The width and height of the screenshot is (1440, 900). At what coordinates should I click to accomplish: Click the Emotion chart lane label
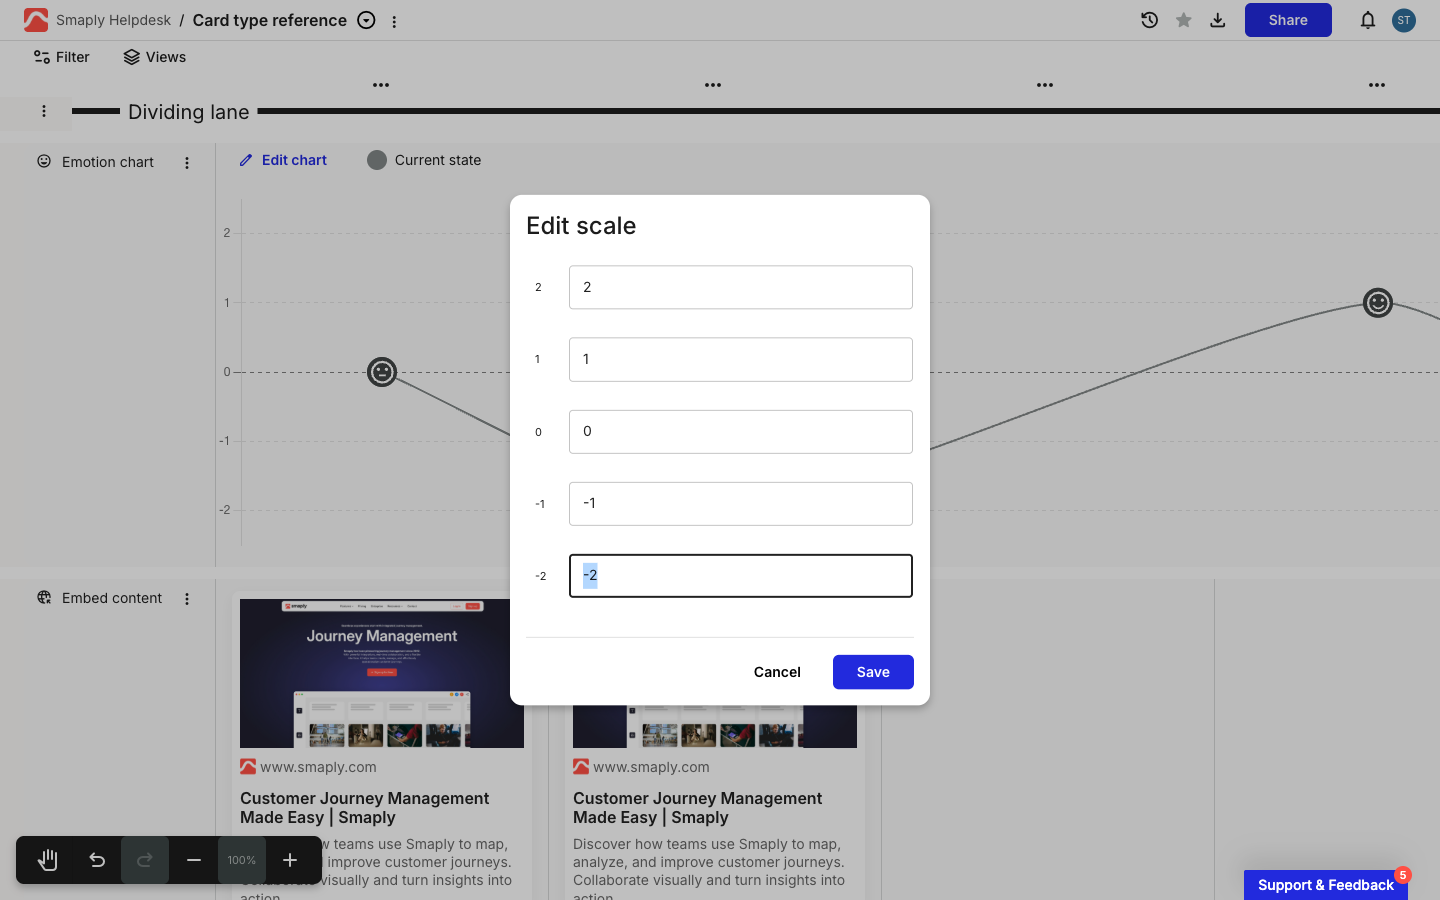(108, 162)
